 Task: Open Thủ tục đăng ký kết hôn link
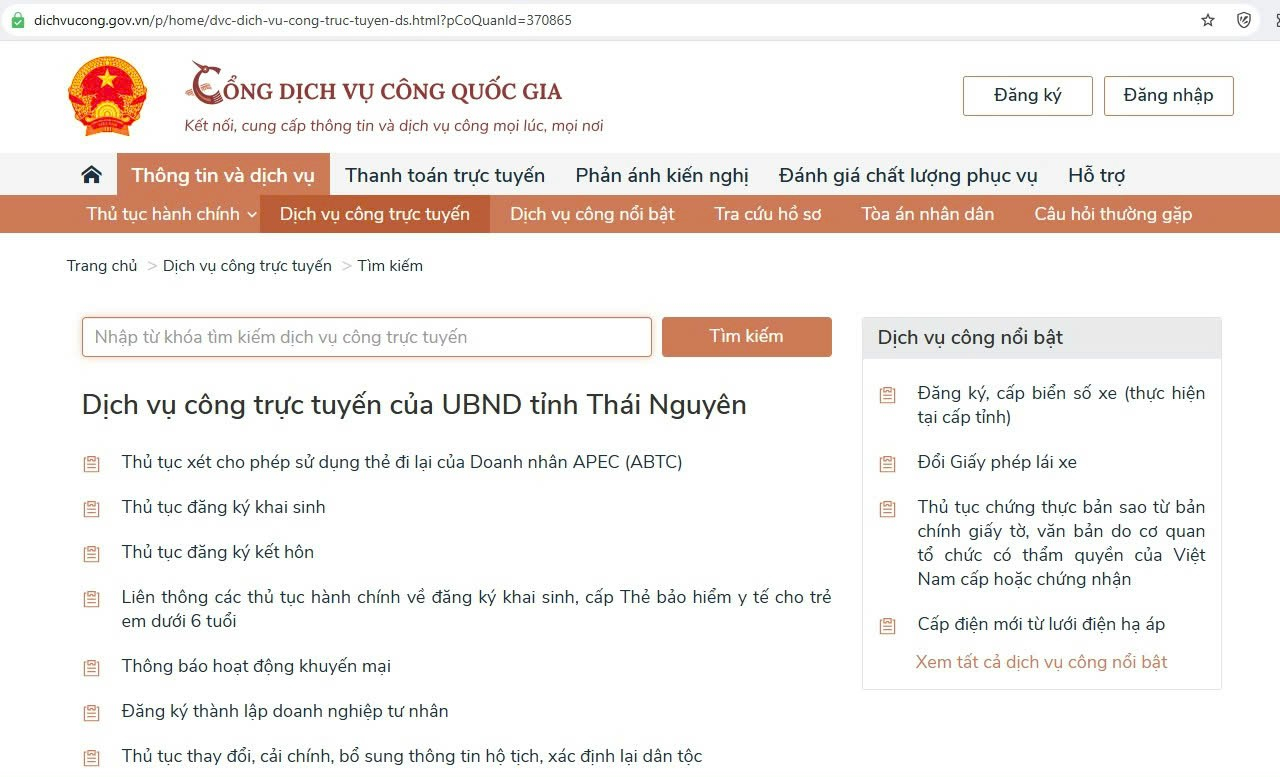[218, 552]
